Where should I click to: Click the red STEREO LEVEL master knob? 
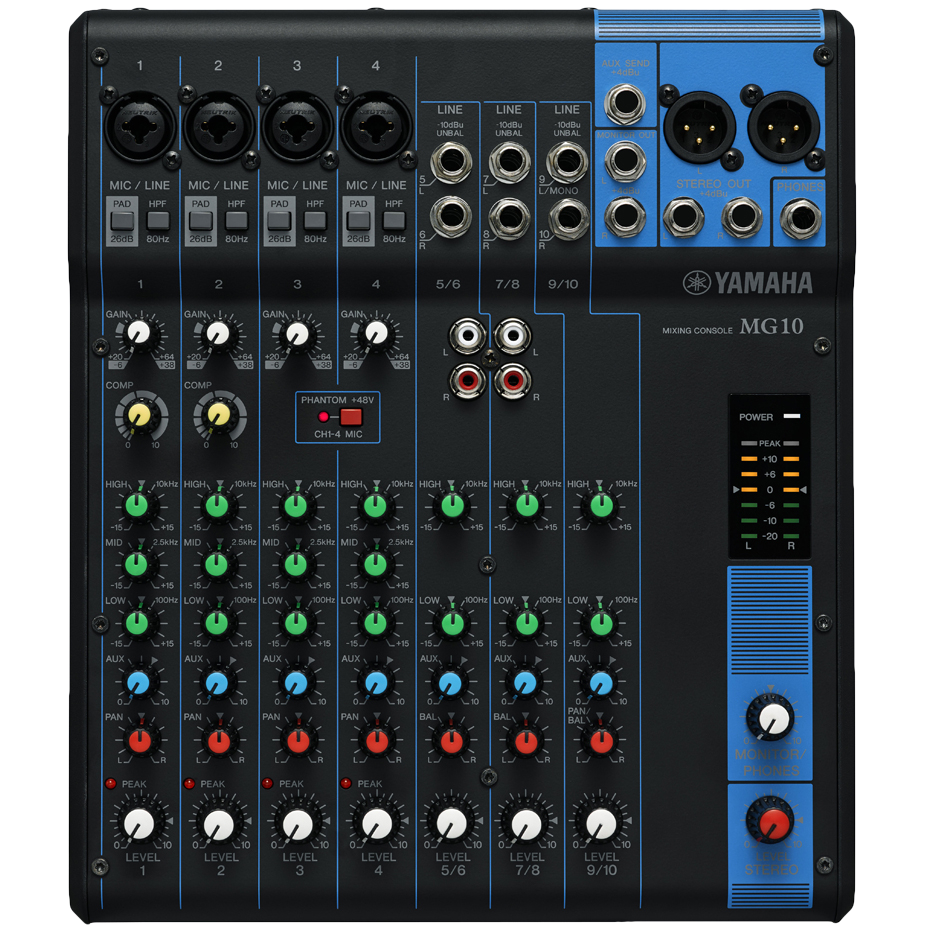point(771,820)
